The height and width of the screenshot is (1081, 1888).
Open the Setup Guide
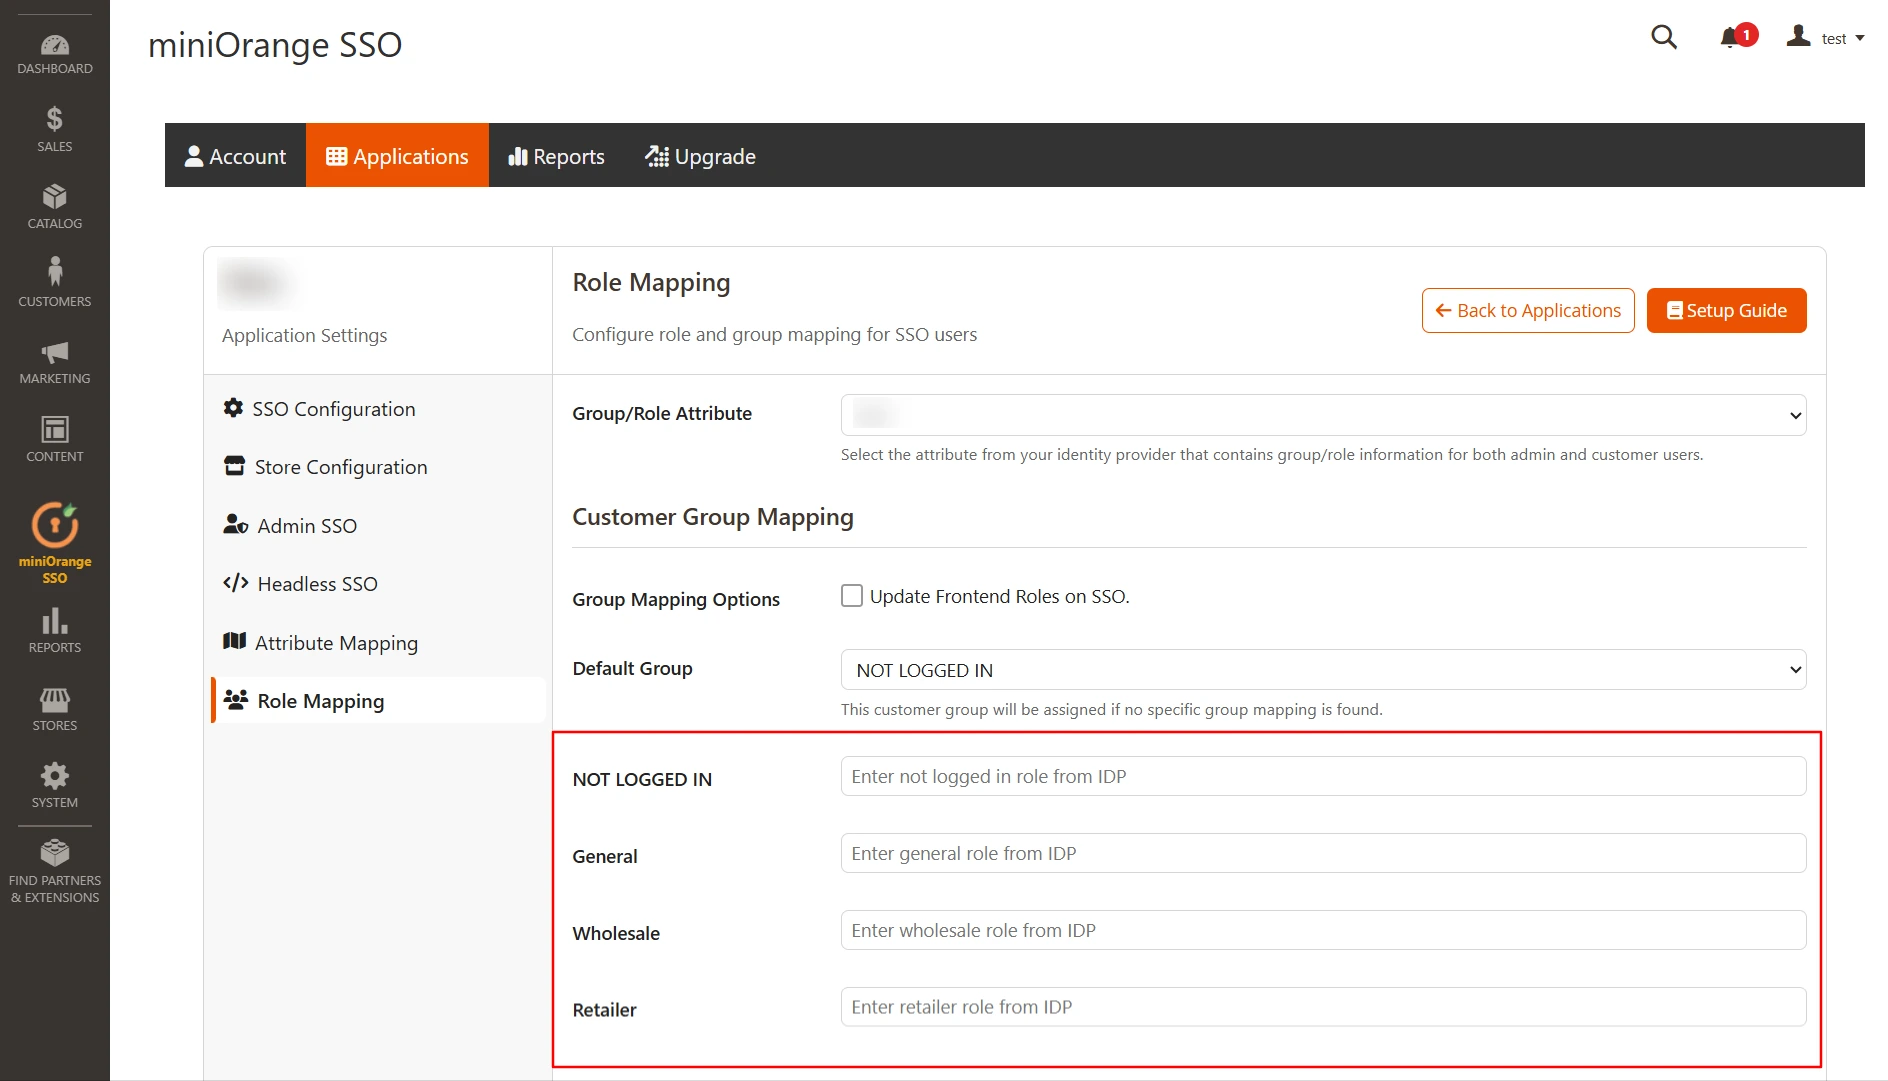tap(1725, 310)
